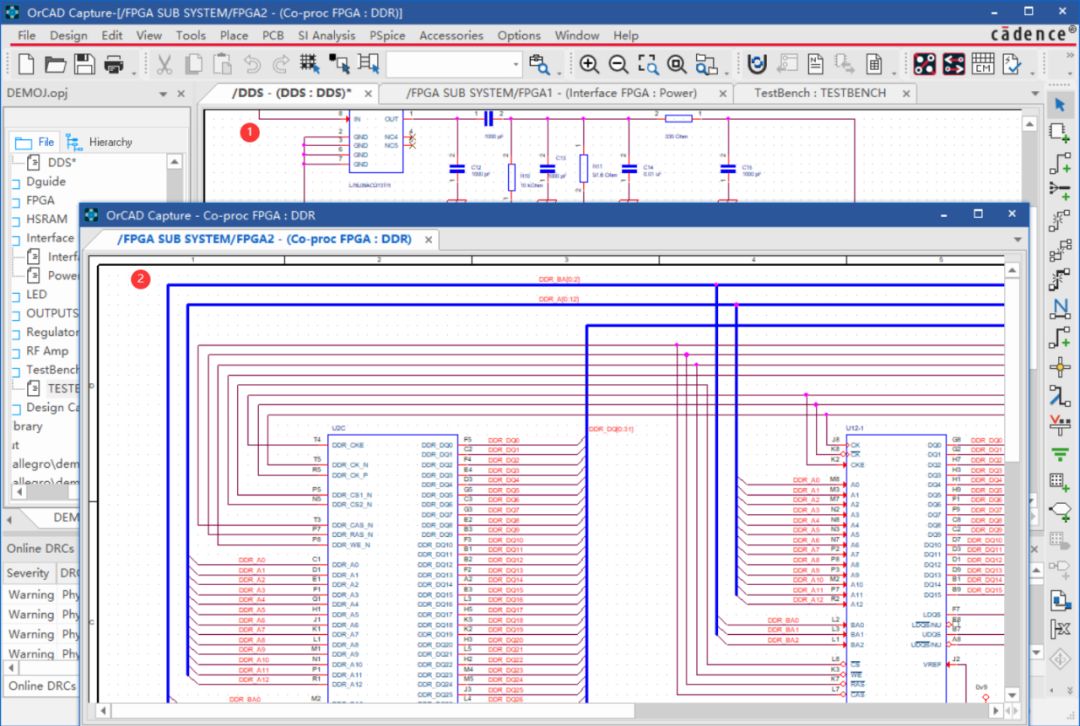Image resolution: width=1080 pixels, height=726 pixels.
Task: Select the HSRAM folder in project tree
Action: pos(47,219)
